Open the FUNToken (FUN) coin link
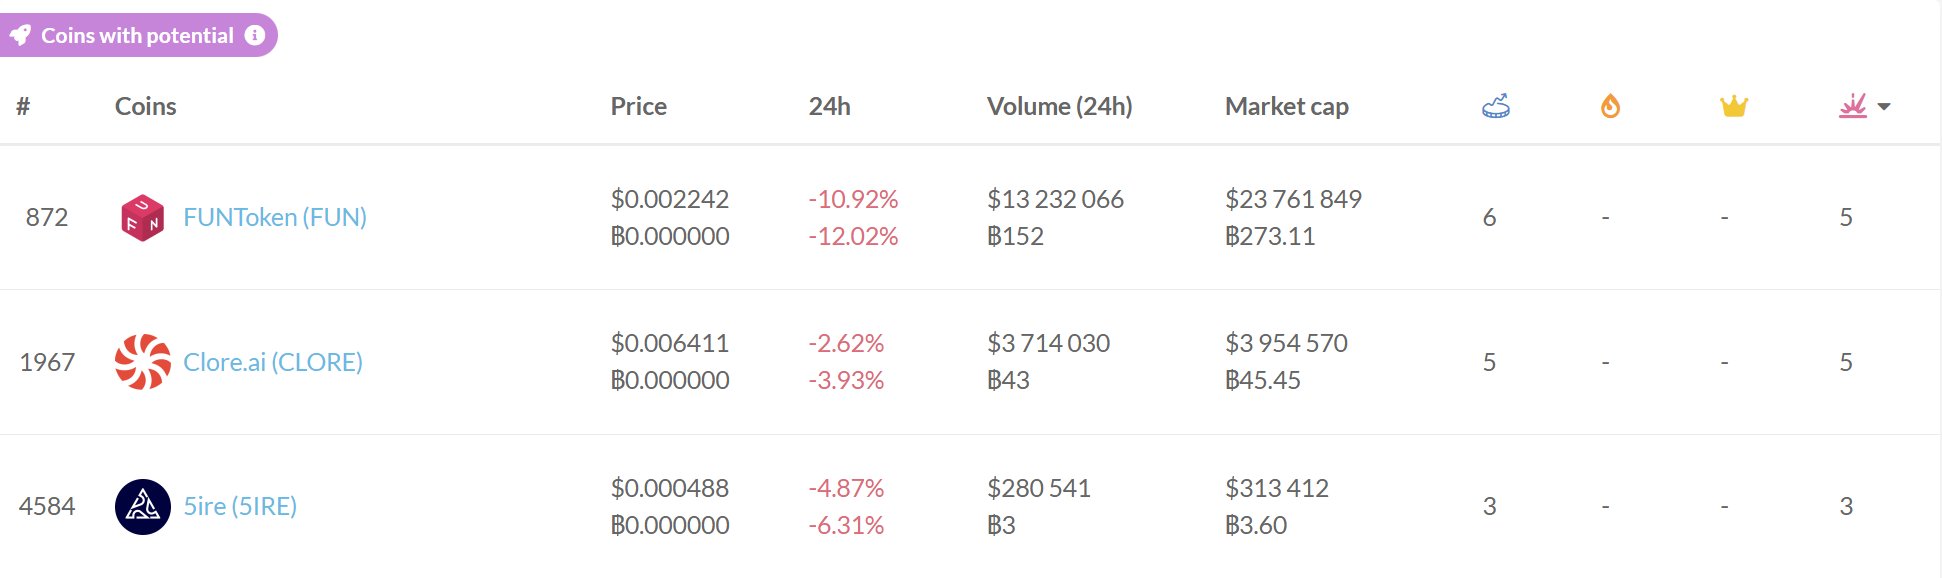Screen dimensions: 1942x578 pos(275,217)
